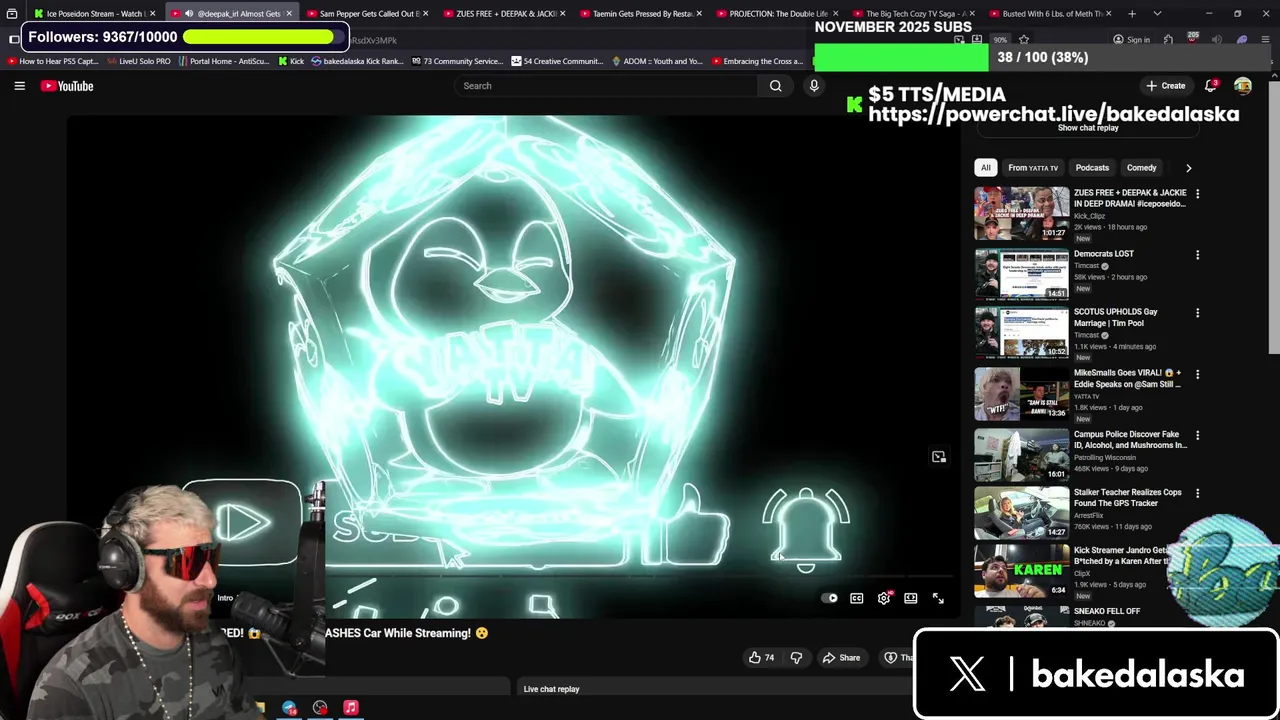Open MikeSmalls Goes VIRAL video title
Screen dimensions: 1280x720
[x=1128, y=378]
